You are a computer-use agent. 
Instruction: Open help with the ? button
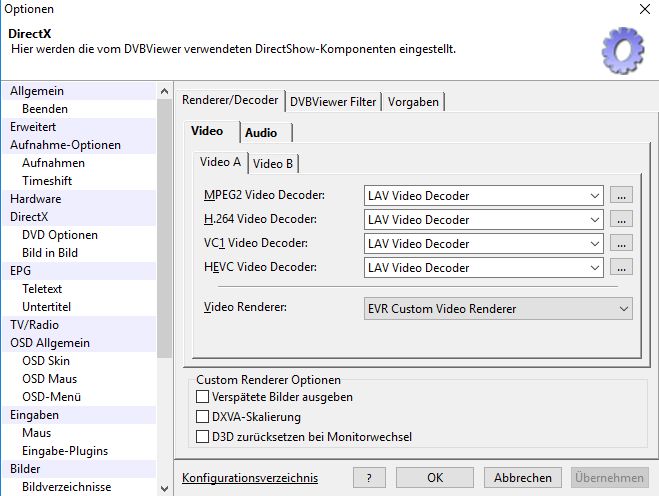point(369,478)
